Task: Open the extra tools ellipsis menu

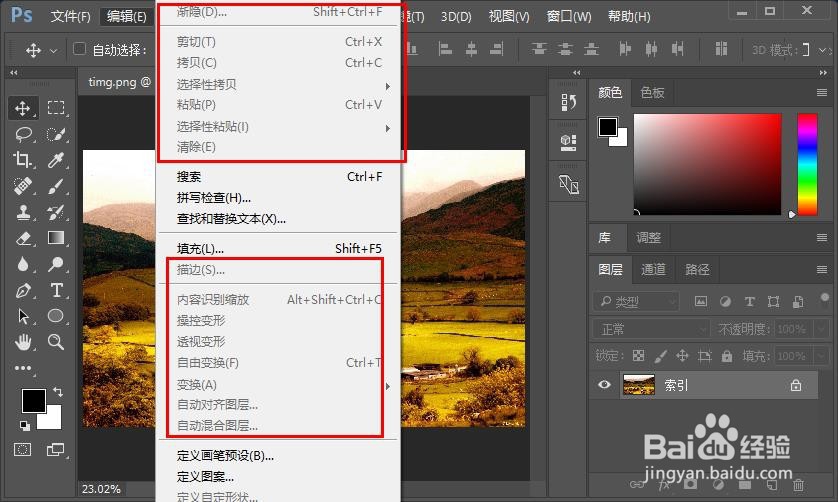Action: [22, 368]
